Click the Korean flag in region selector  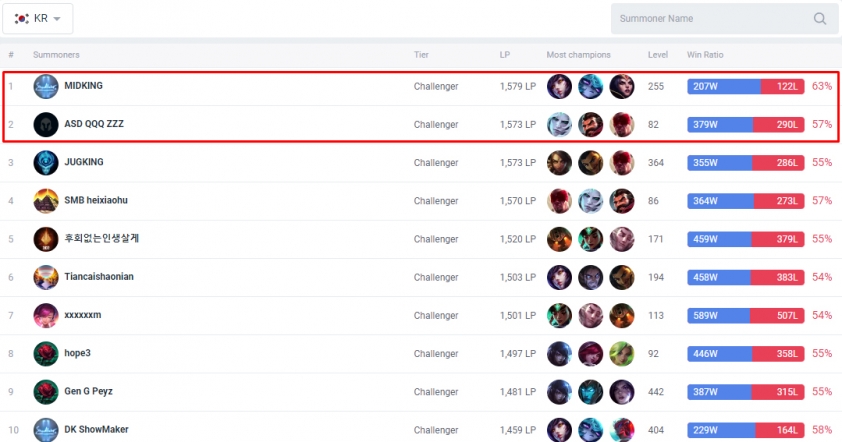21,18
